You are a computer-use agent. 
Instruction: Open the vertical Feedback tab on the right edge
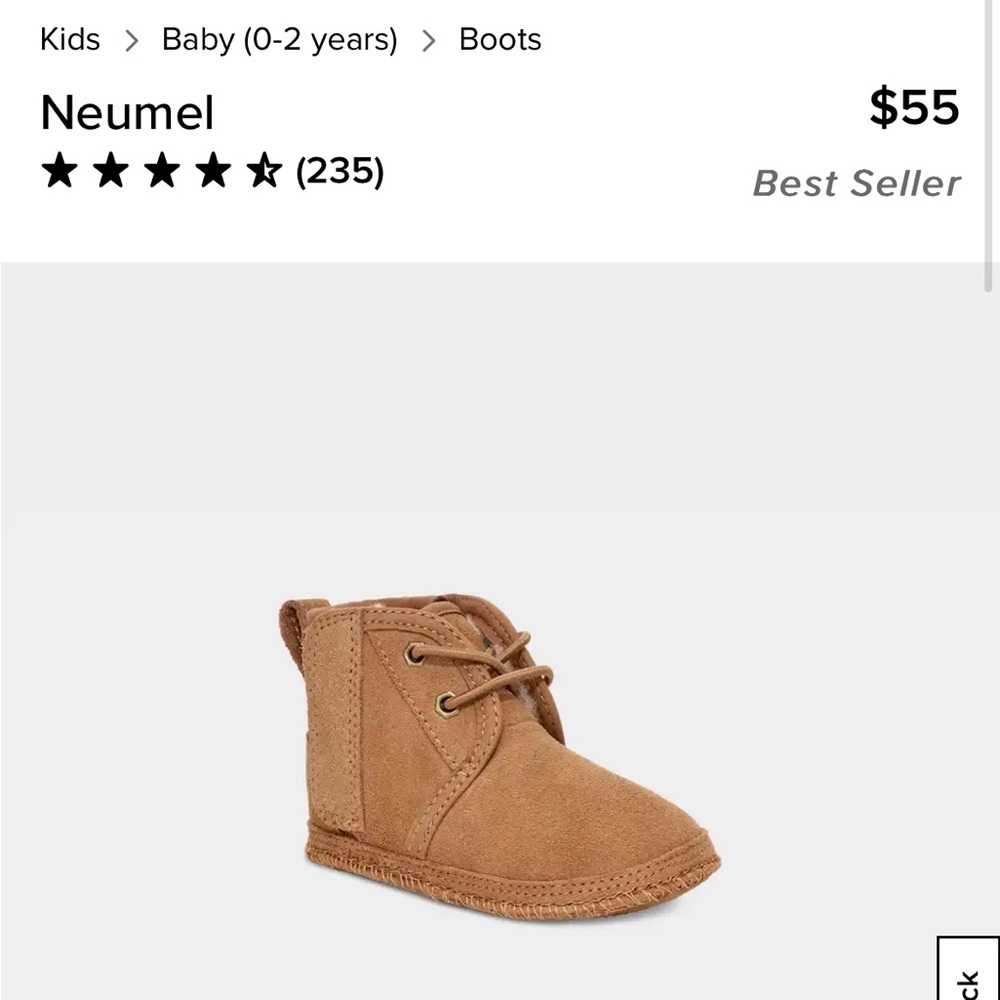(x=968, y=975)
